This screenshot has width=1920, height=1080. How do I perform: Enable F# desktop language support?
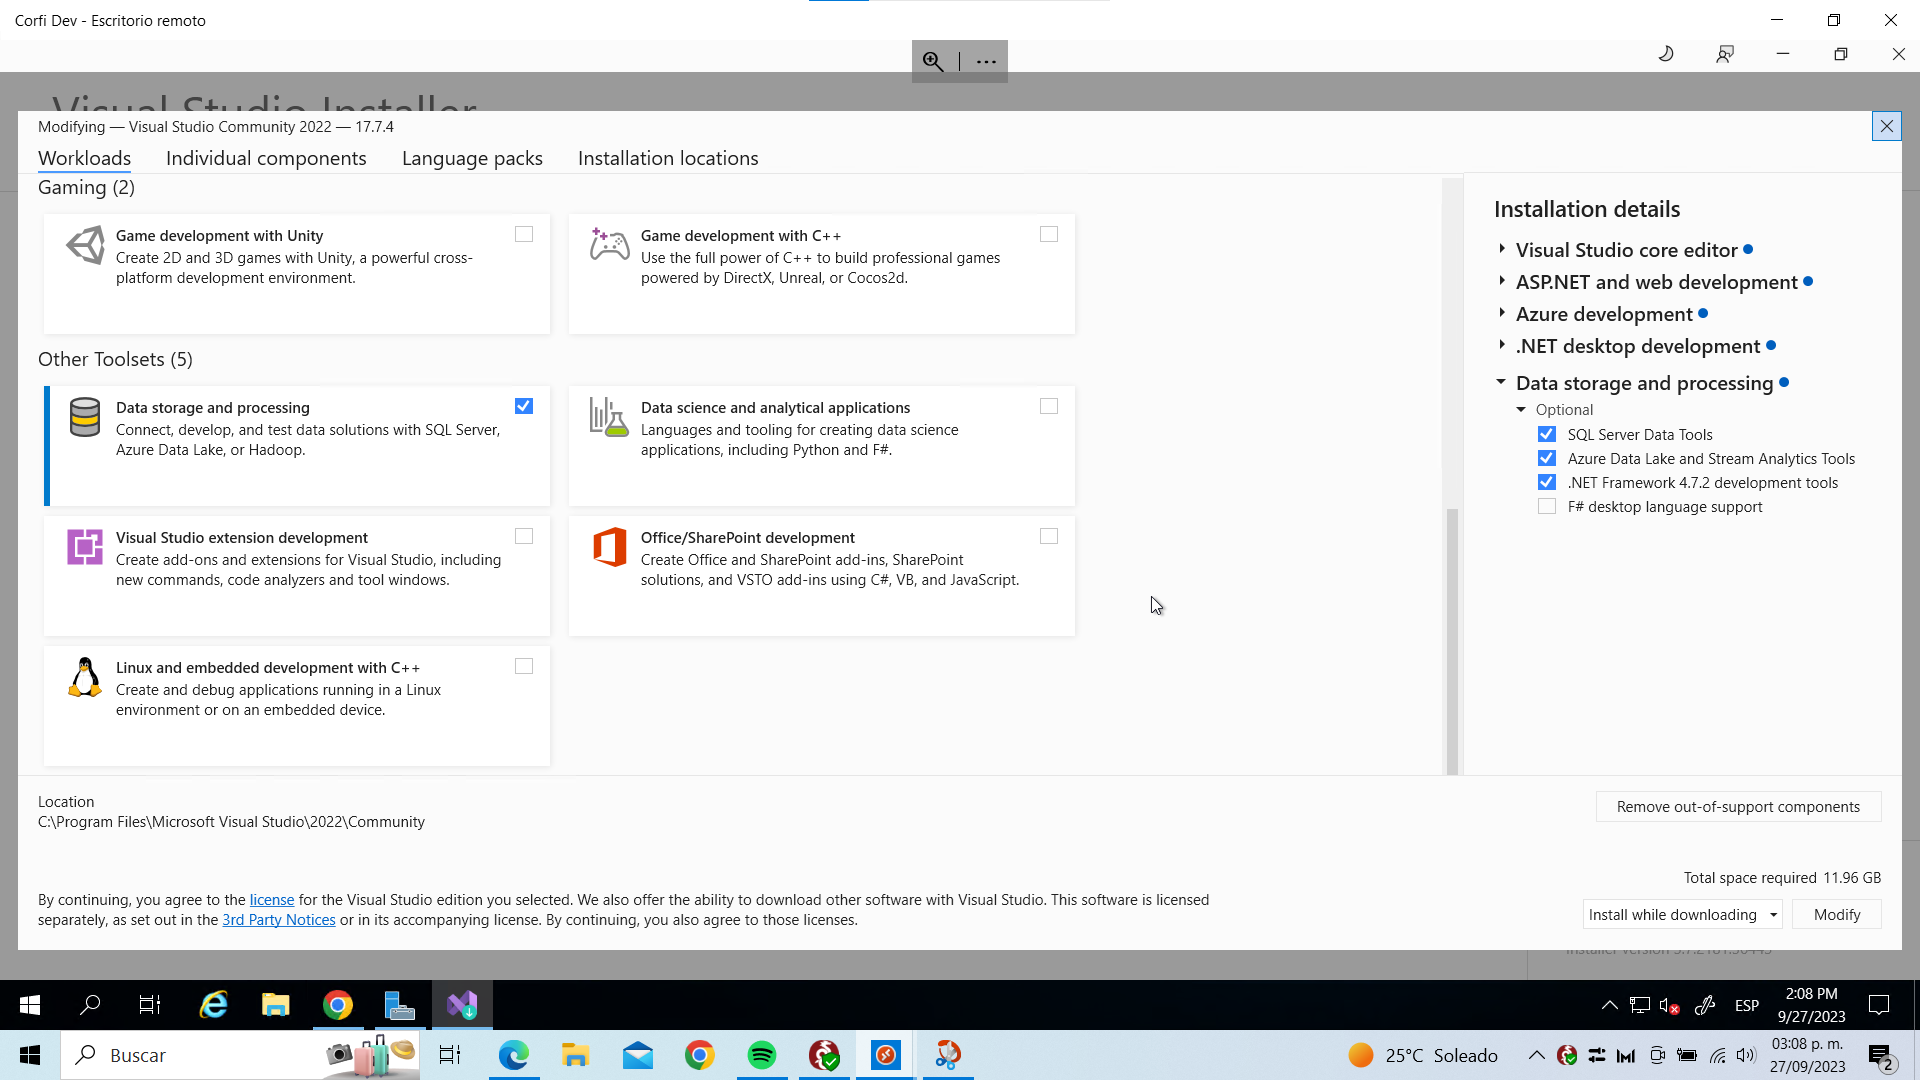(x=1547, y=506)
